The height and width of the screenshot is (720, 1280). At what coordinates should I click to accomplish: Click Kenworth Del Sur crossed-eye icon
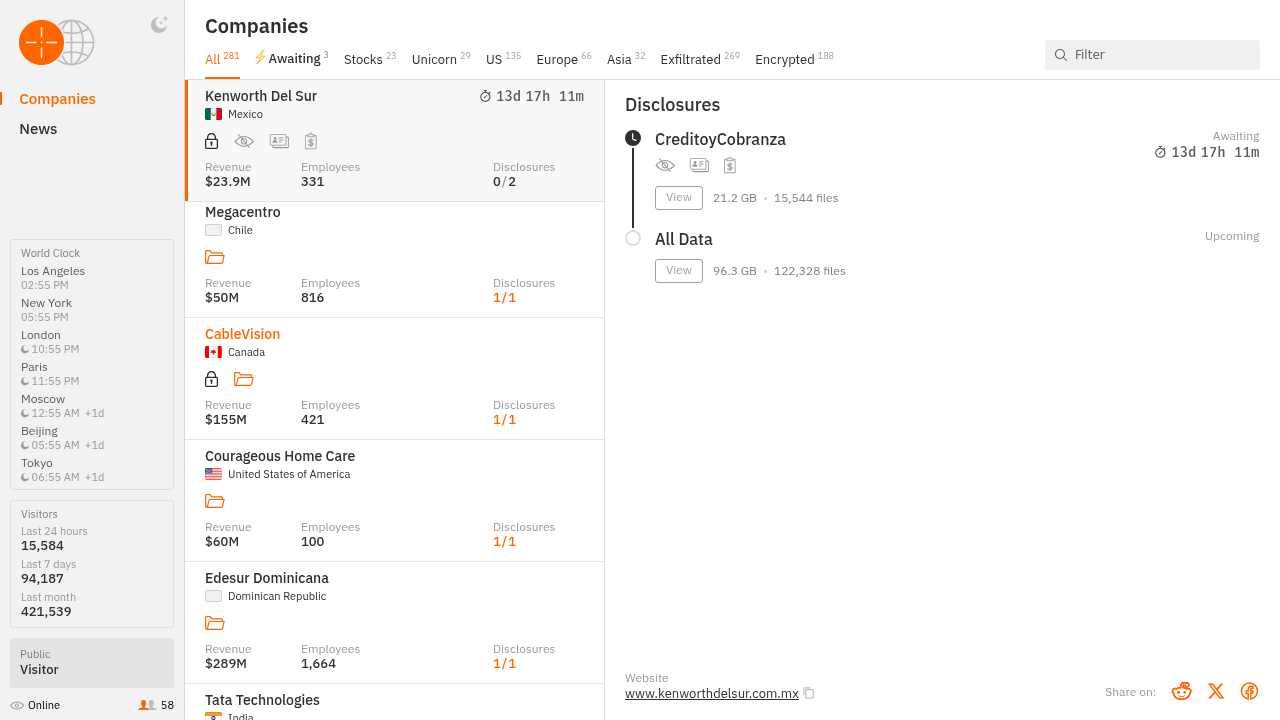(244, 141)
